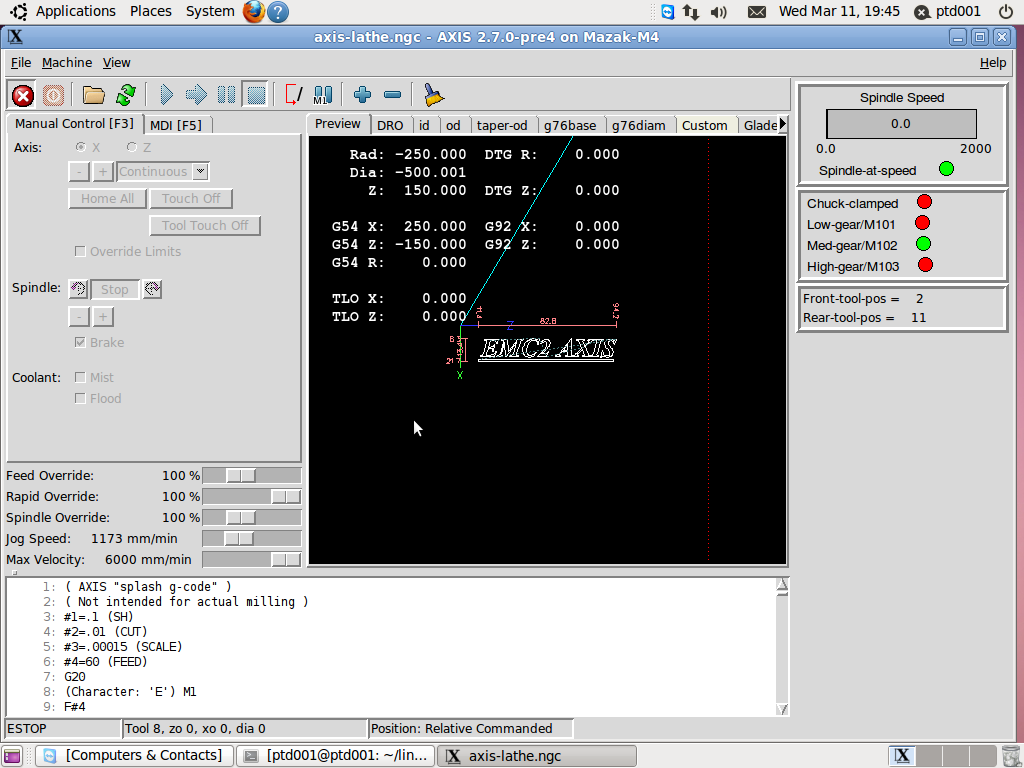Open the Help menu

tap(993, 63)
